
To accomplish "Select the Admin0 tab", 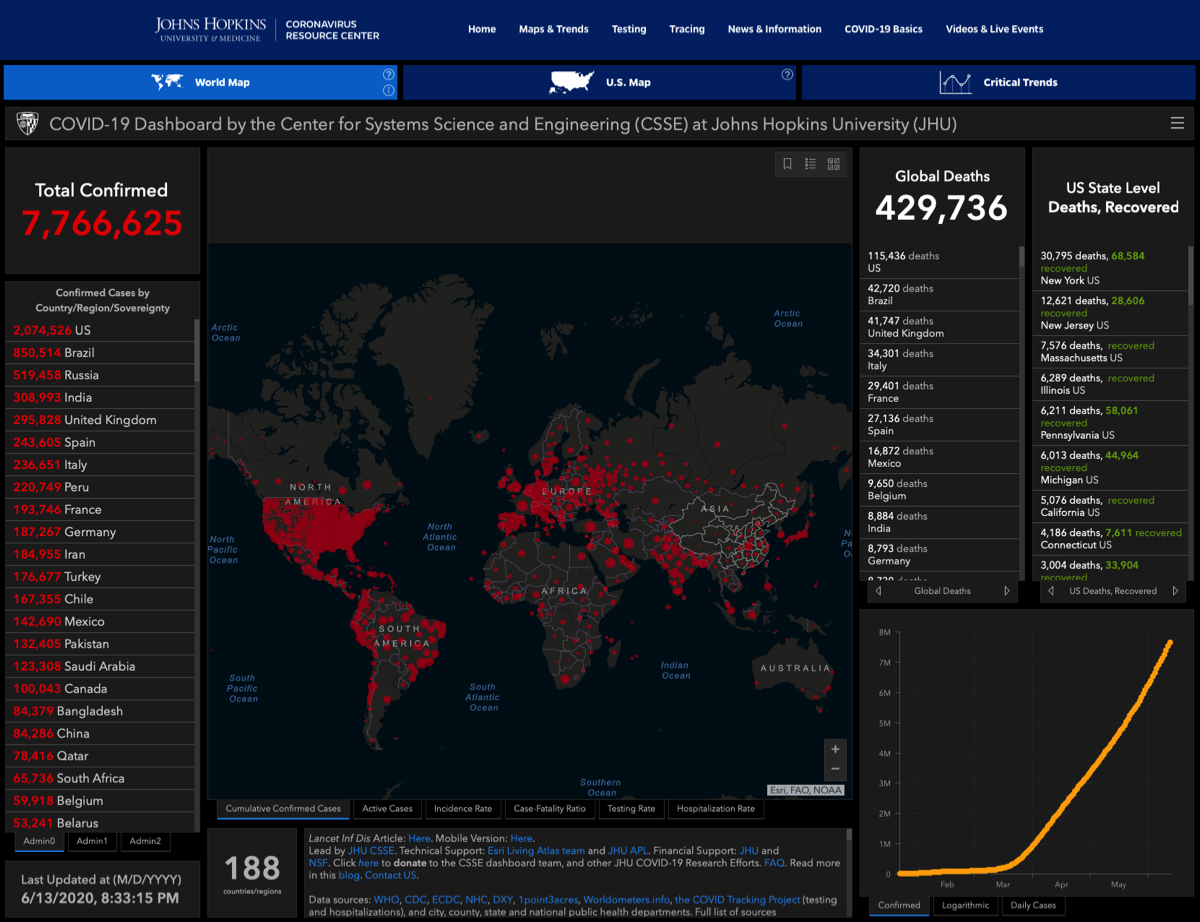I will (40, 841).
